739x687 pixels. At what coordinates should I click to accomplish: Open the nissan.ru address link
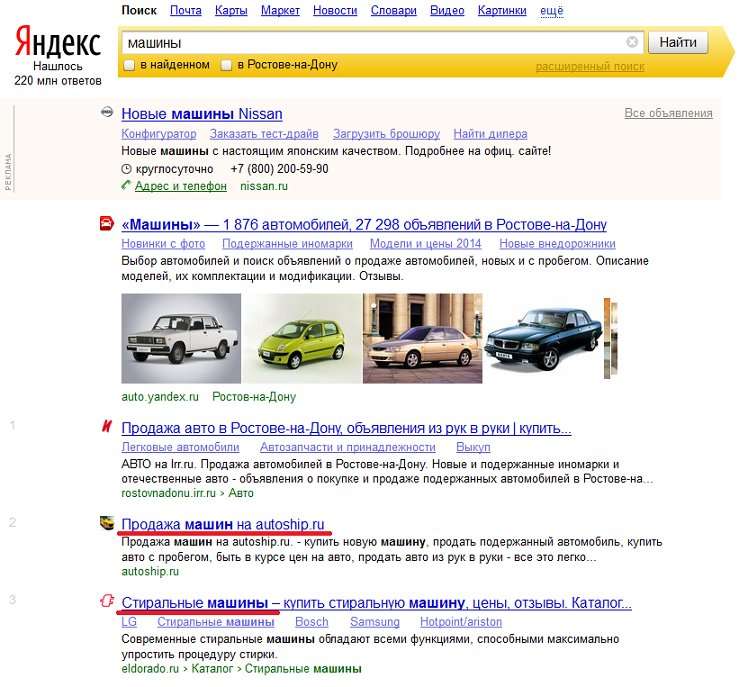tap(264, 186)
